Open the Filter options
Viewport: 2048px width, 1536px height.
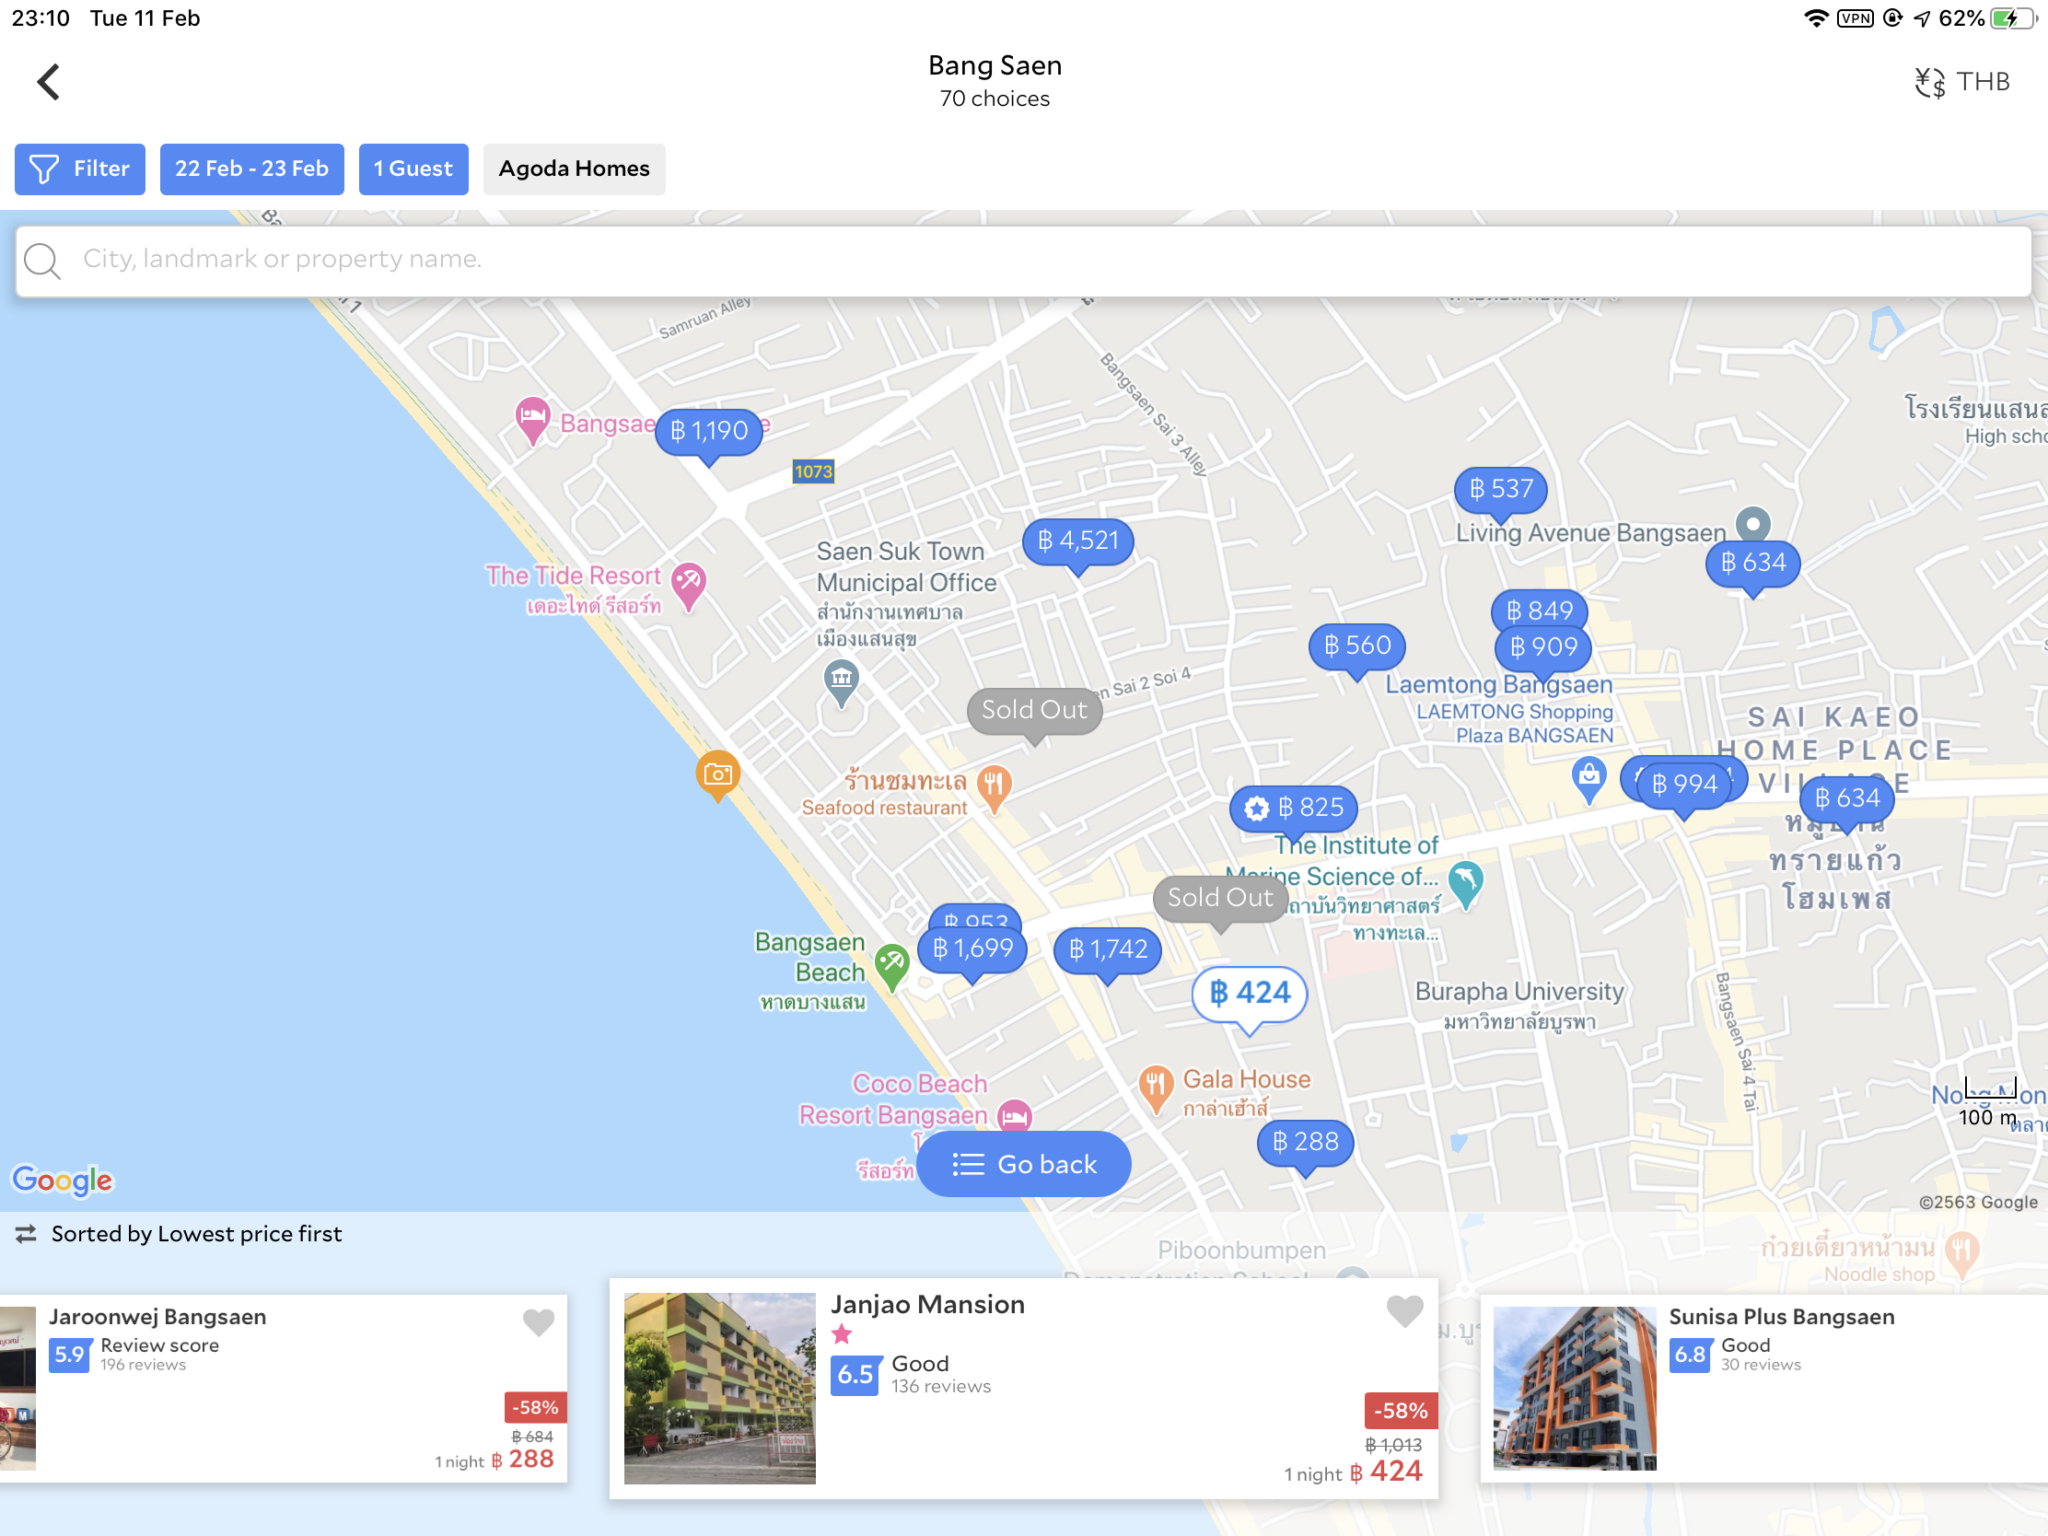(x=80, y=169)
